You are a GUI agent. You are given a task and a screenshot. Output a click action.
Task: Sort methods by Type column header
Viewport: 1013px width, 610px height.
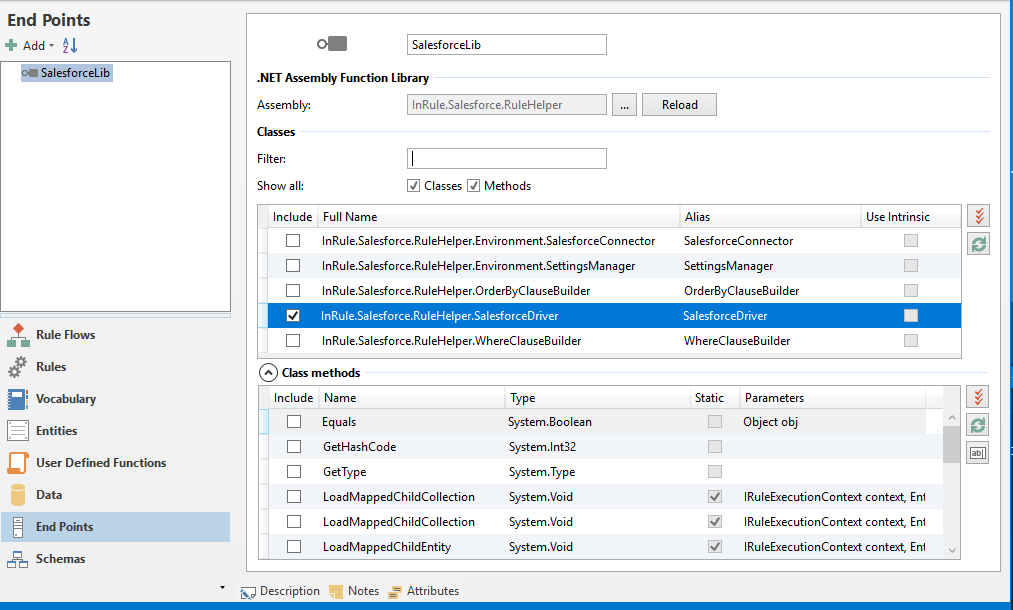click(x=597, y=398)
